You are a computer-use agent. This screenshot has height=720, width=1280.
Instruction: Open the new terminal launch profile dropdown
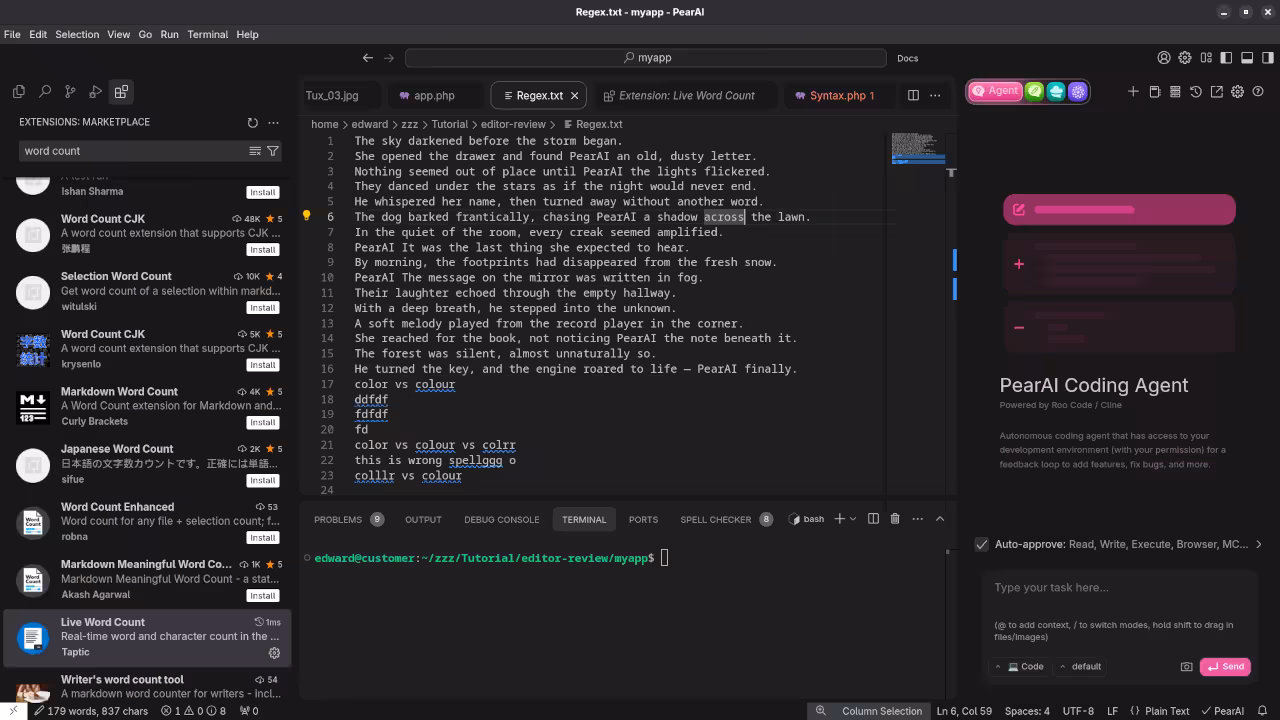853,519
